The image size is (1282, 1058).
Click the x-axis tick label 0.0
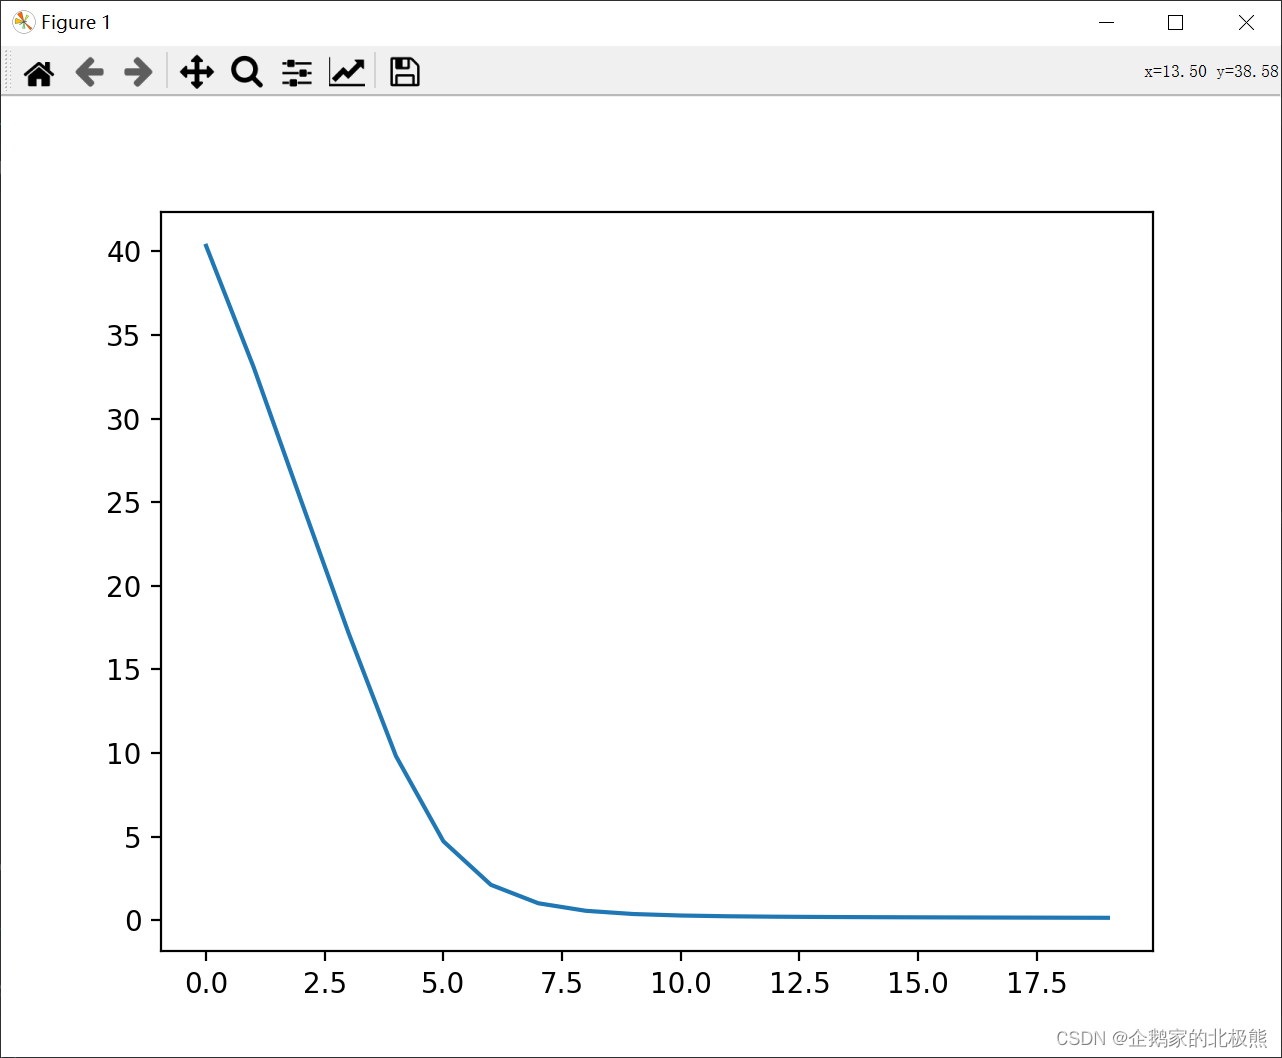pos(206,983)
